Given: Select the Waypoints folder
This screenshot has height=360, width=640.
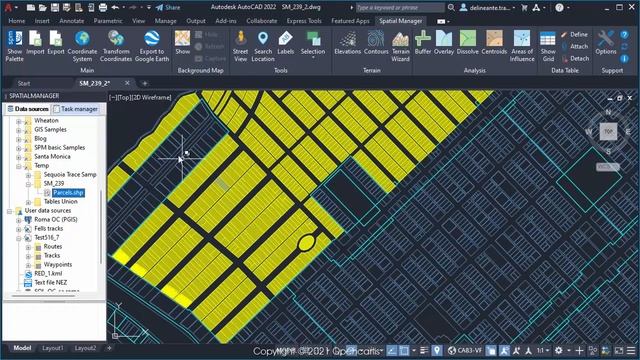Looking at the screenshot, I should pos(58,264).
